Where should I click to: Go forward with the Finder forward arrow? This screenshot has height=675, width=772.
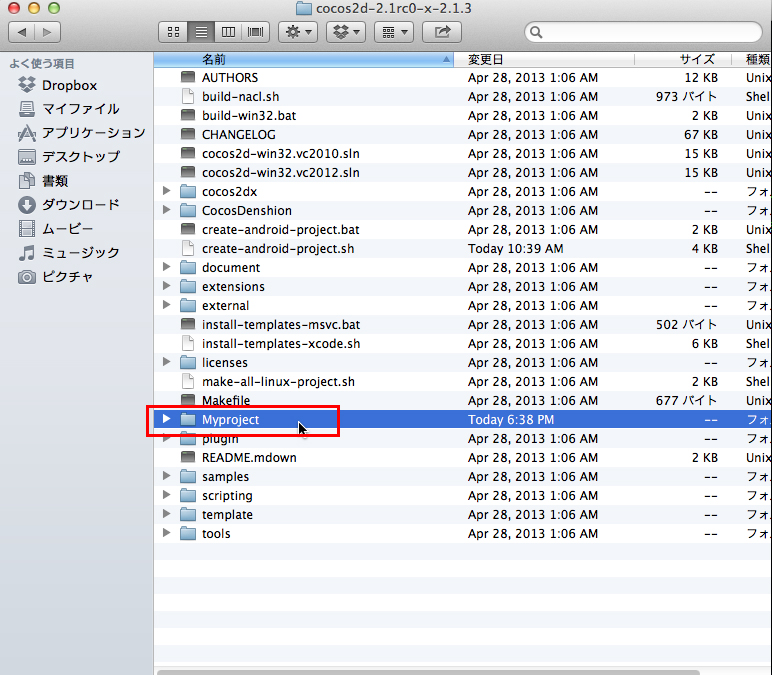pos(47,32)
